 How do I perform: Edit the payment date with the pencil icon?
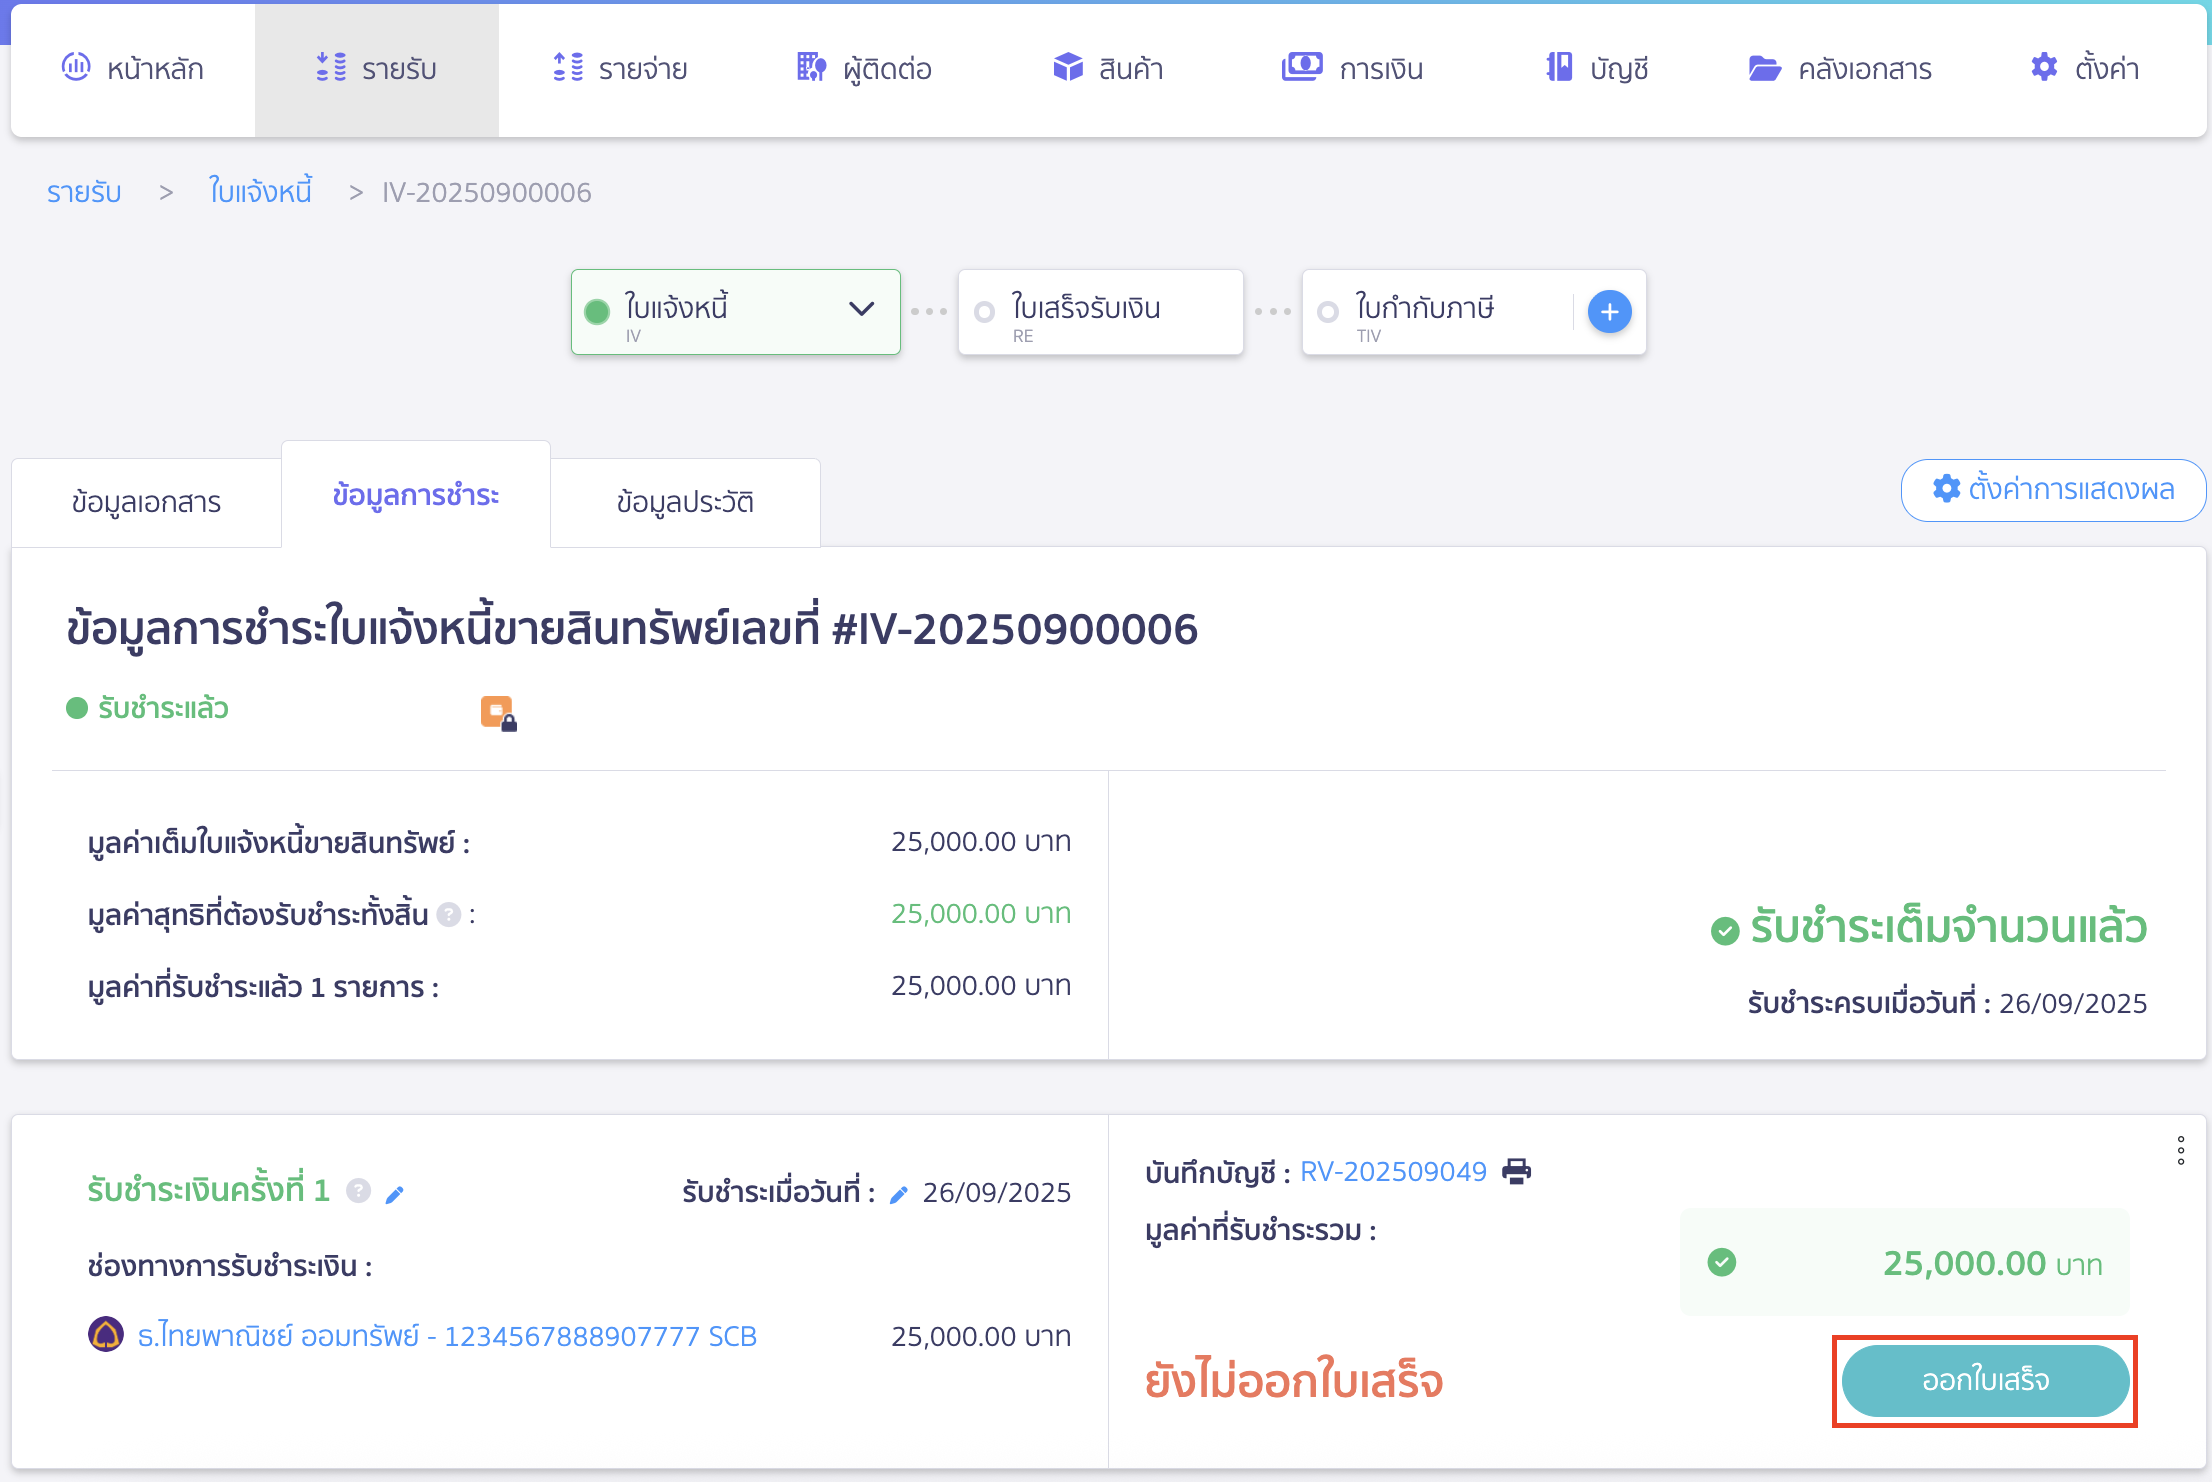click(898, 1192)
